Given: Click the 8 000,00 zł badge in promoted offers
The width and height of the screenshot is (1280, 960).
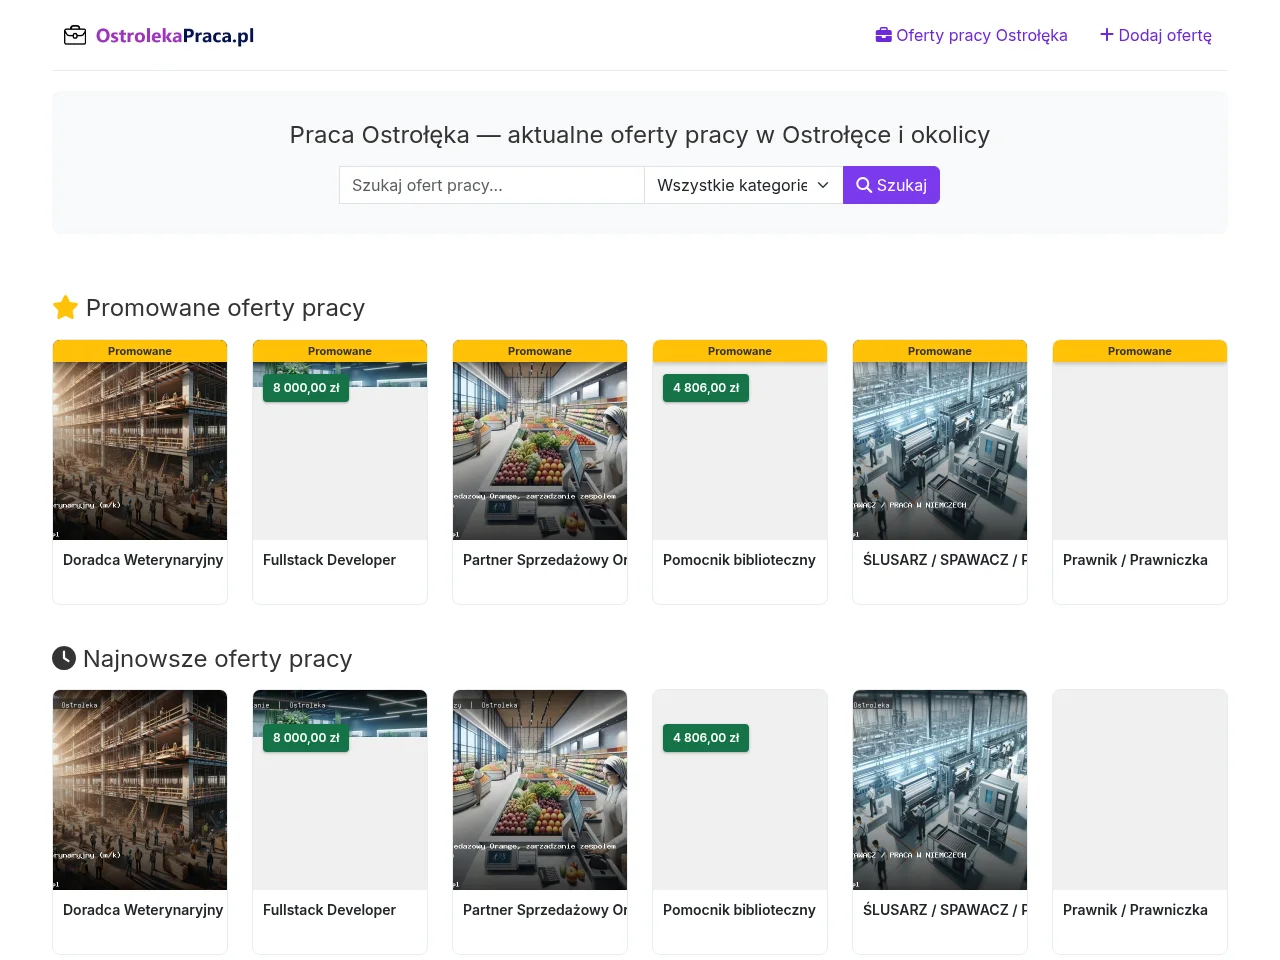Looking at the screenshot, I should coord(306,388).
